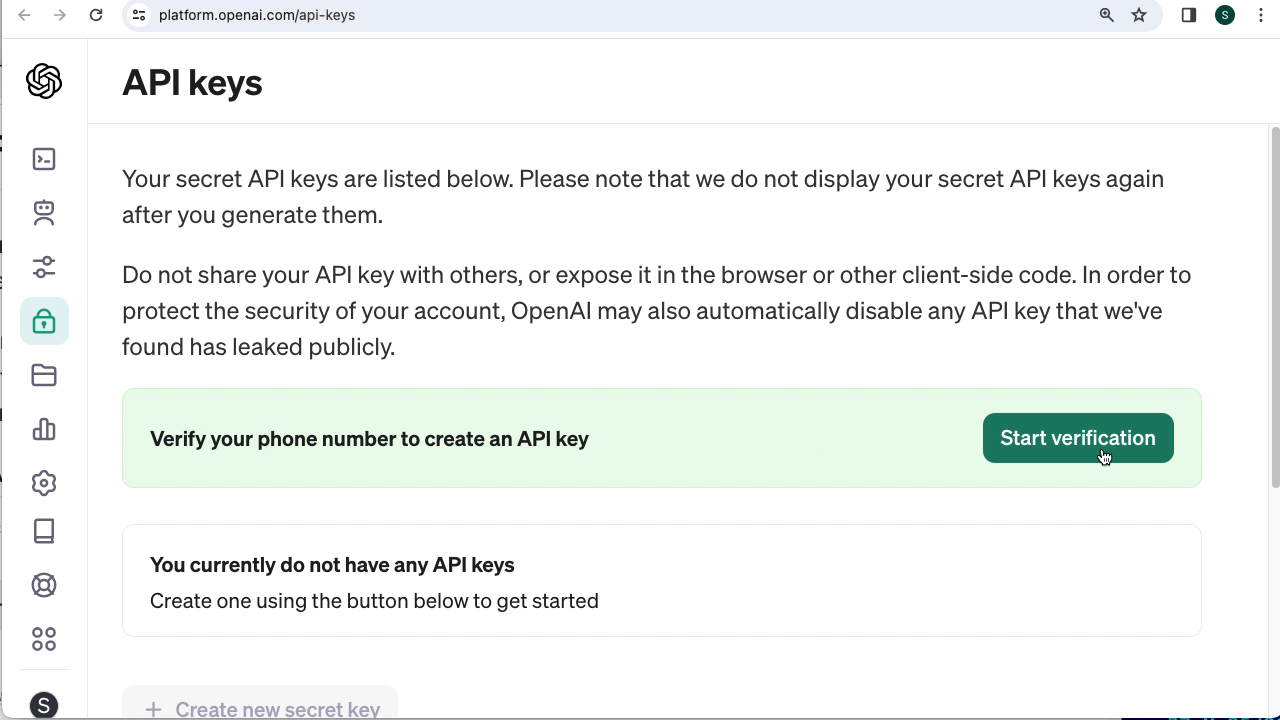The height and width of the screenshot is (720, 1280).
Task: Select the API keys lock icon
Action: [x=44, y=321]
